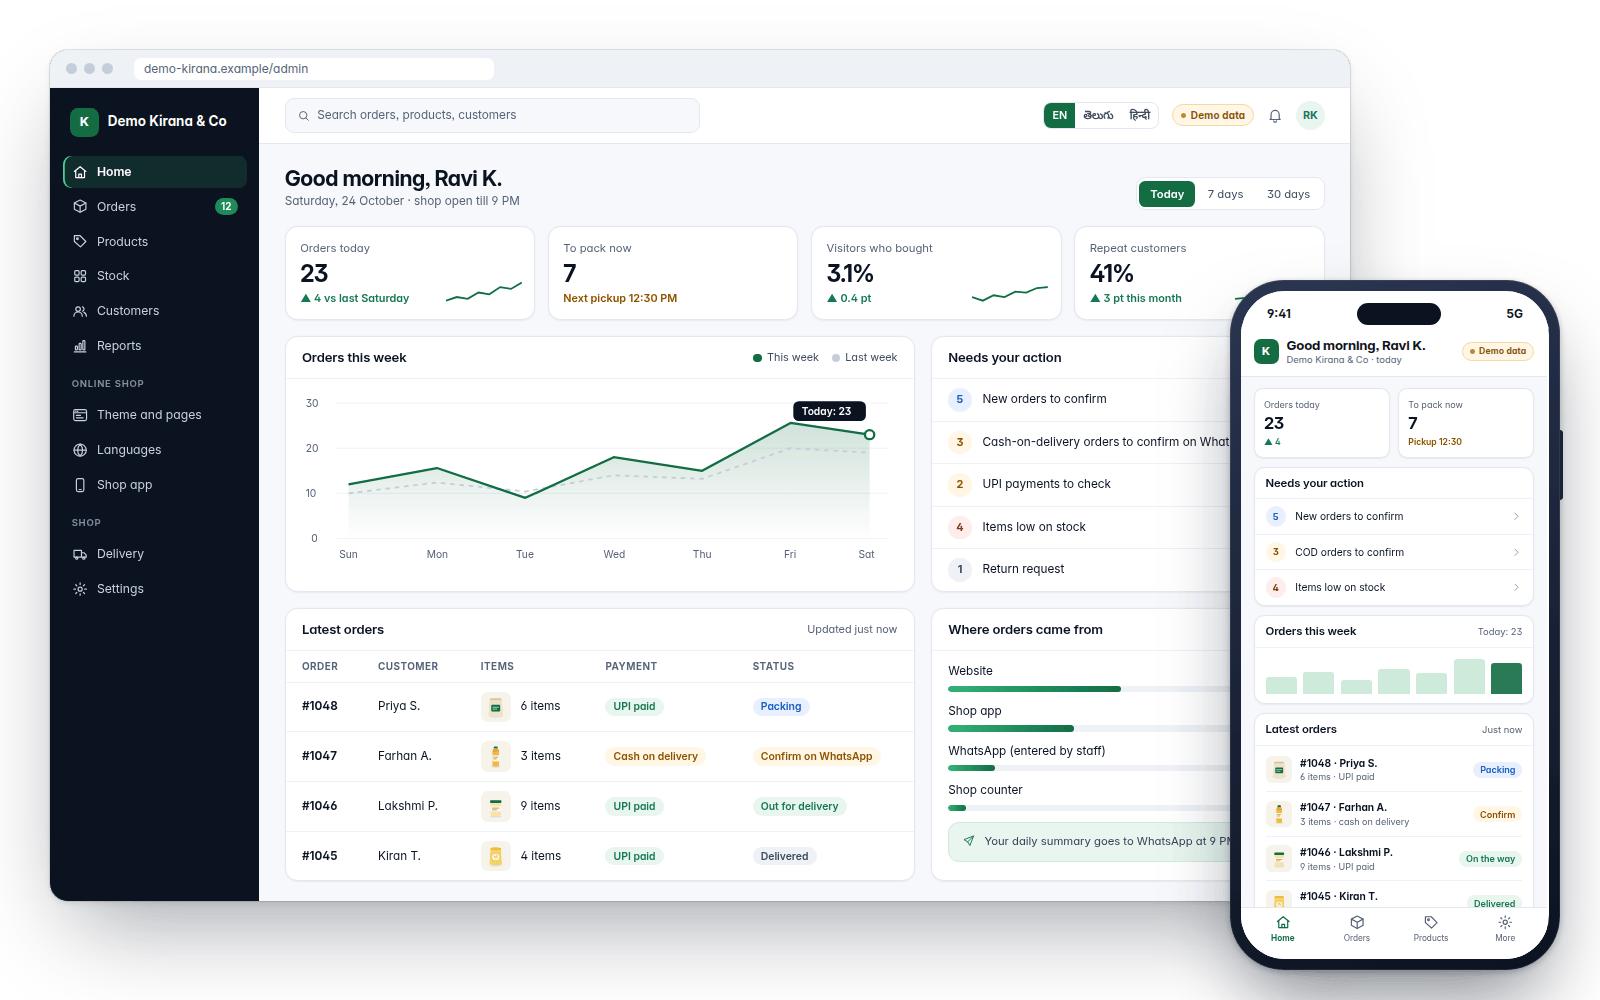
Task: Click the Stock grid icon in sidebar
Action: pos(80,276)
